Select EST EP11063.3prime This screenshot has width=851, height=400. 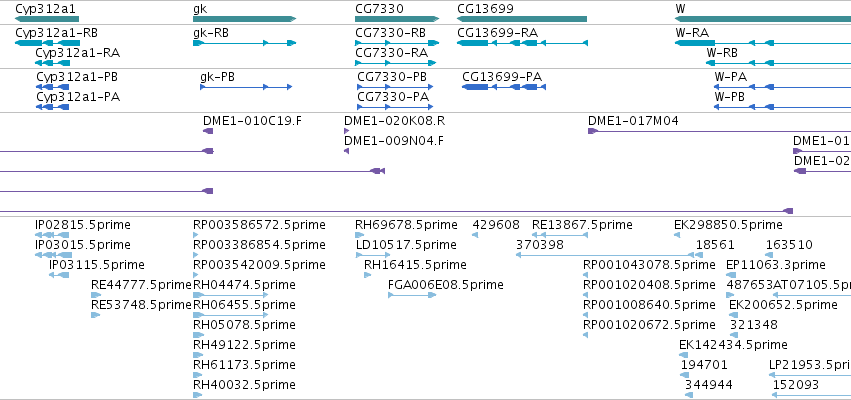point(731,275)
